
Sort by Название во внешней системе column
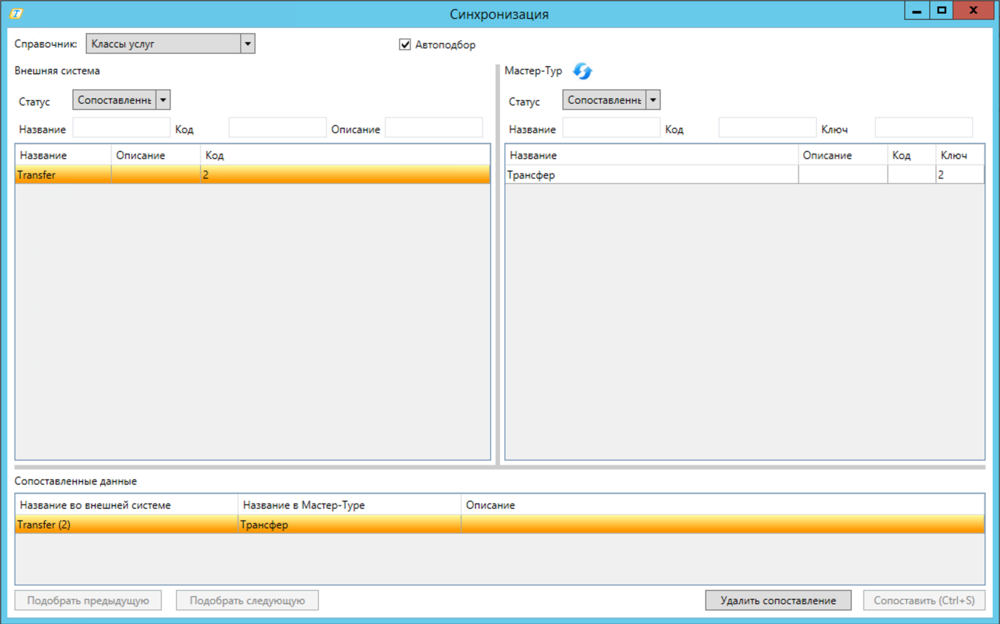coord(125,505)
